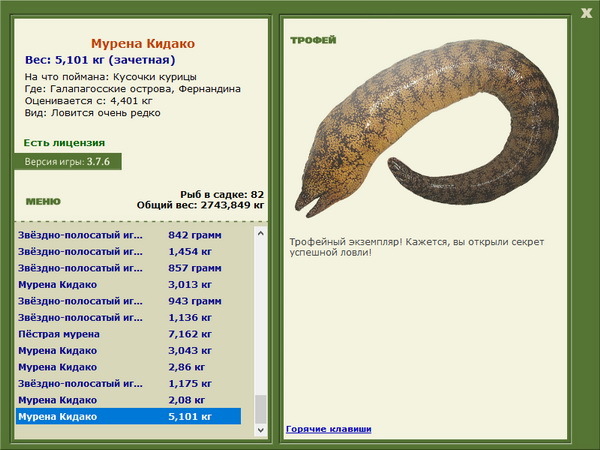Click the fish list scroll-down arrow
The image size is (600, 450).
pyautogui.click(x=261, y=430)
